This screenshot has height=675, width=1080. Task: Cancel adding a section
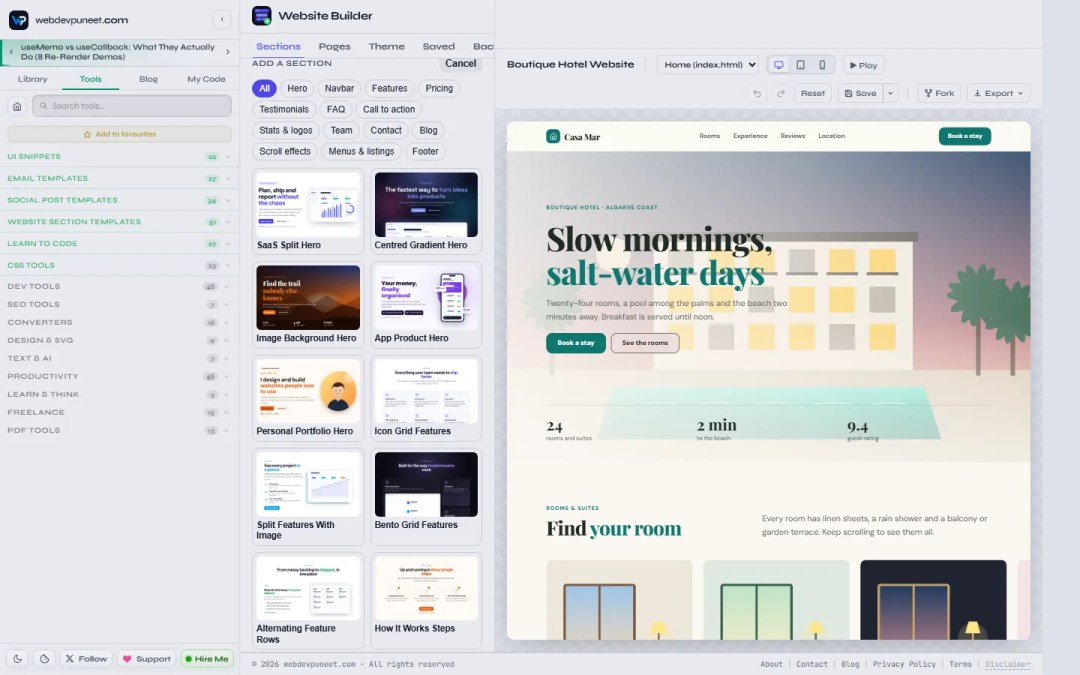tap(460, 63)
